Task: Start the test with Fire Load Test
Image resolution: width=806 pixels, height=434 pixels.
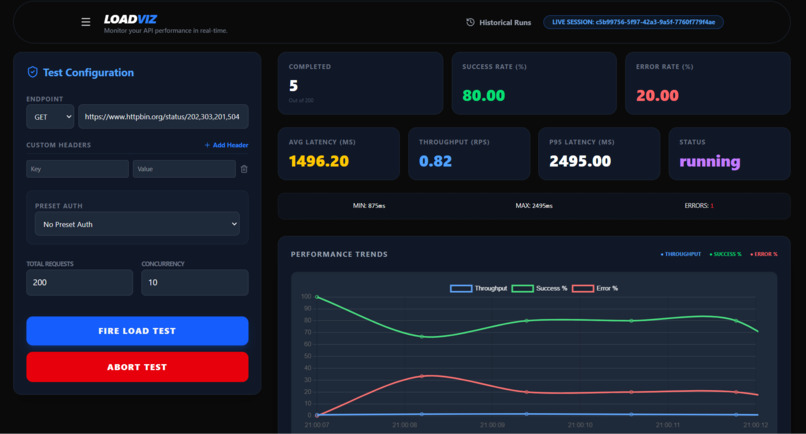Action: (x=137, y=331)
